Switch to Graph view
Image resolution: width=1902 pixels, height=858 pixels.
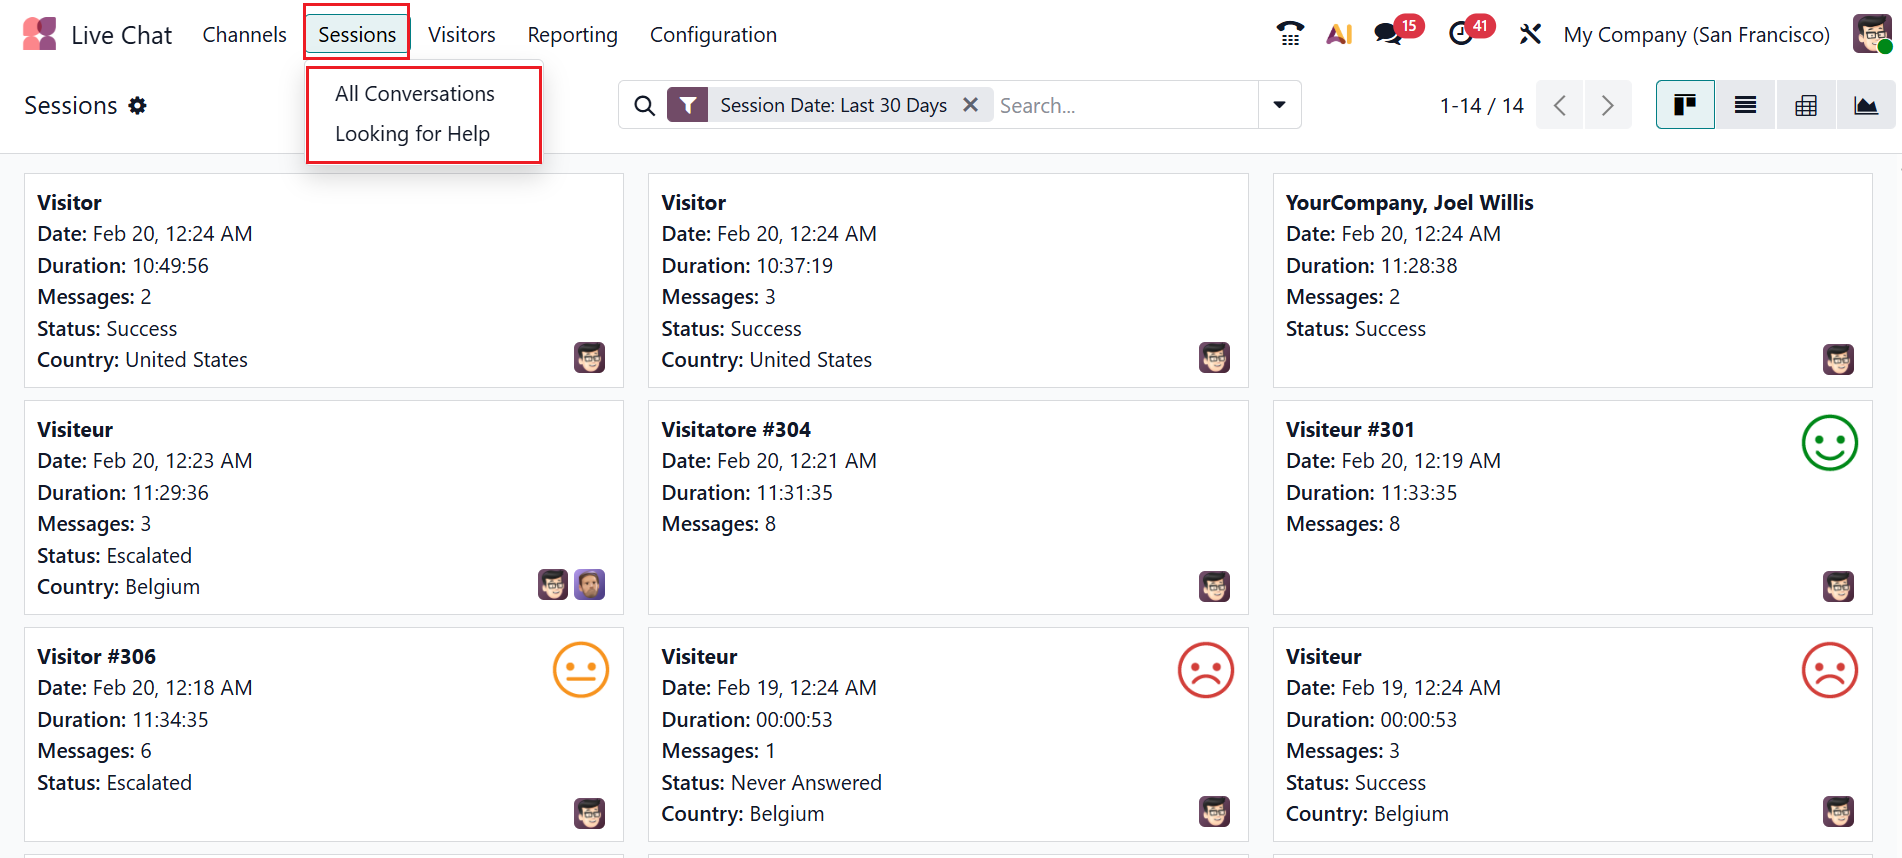coord(1866,105)
